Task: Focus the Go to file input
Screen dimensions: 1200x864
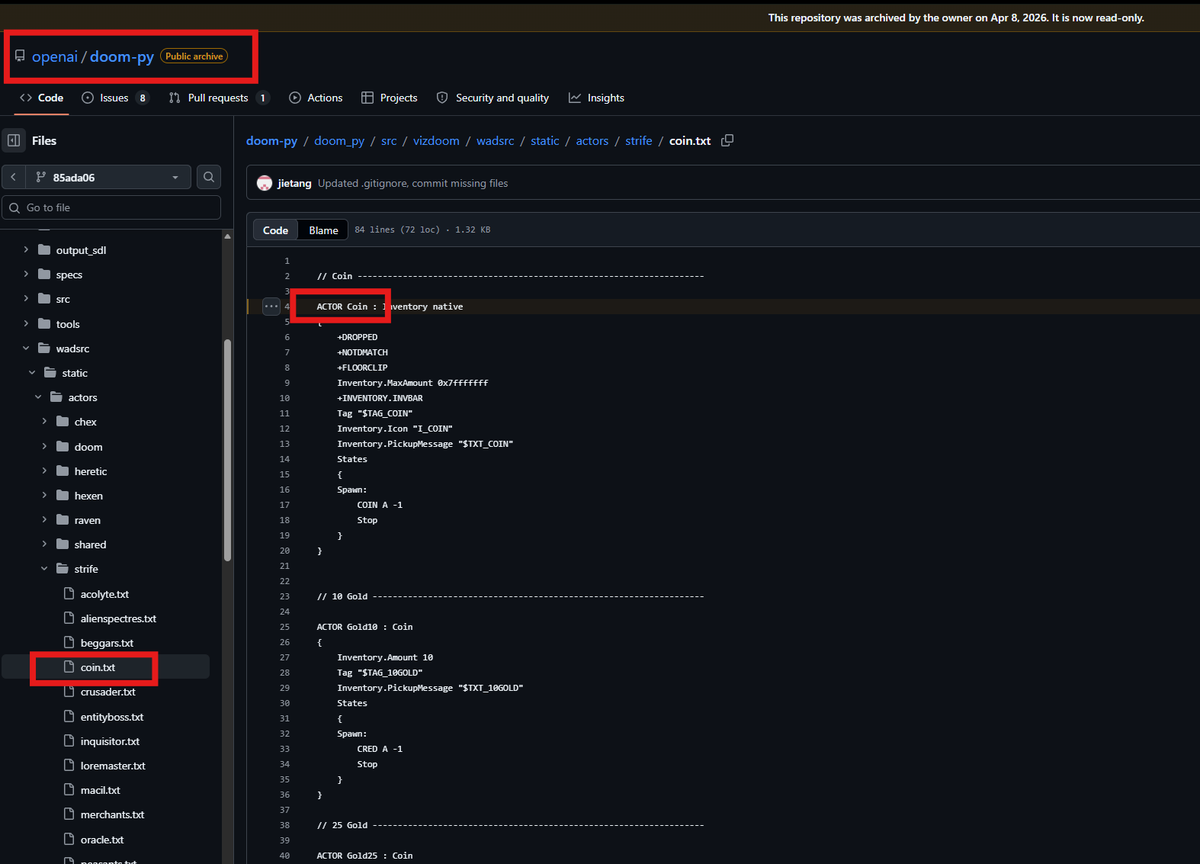Action: [111, 207]
